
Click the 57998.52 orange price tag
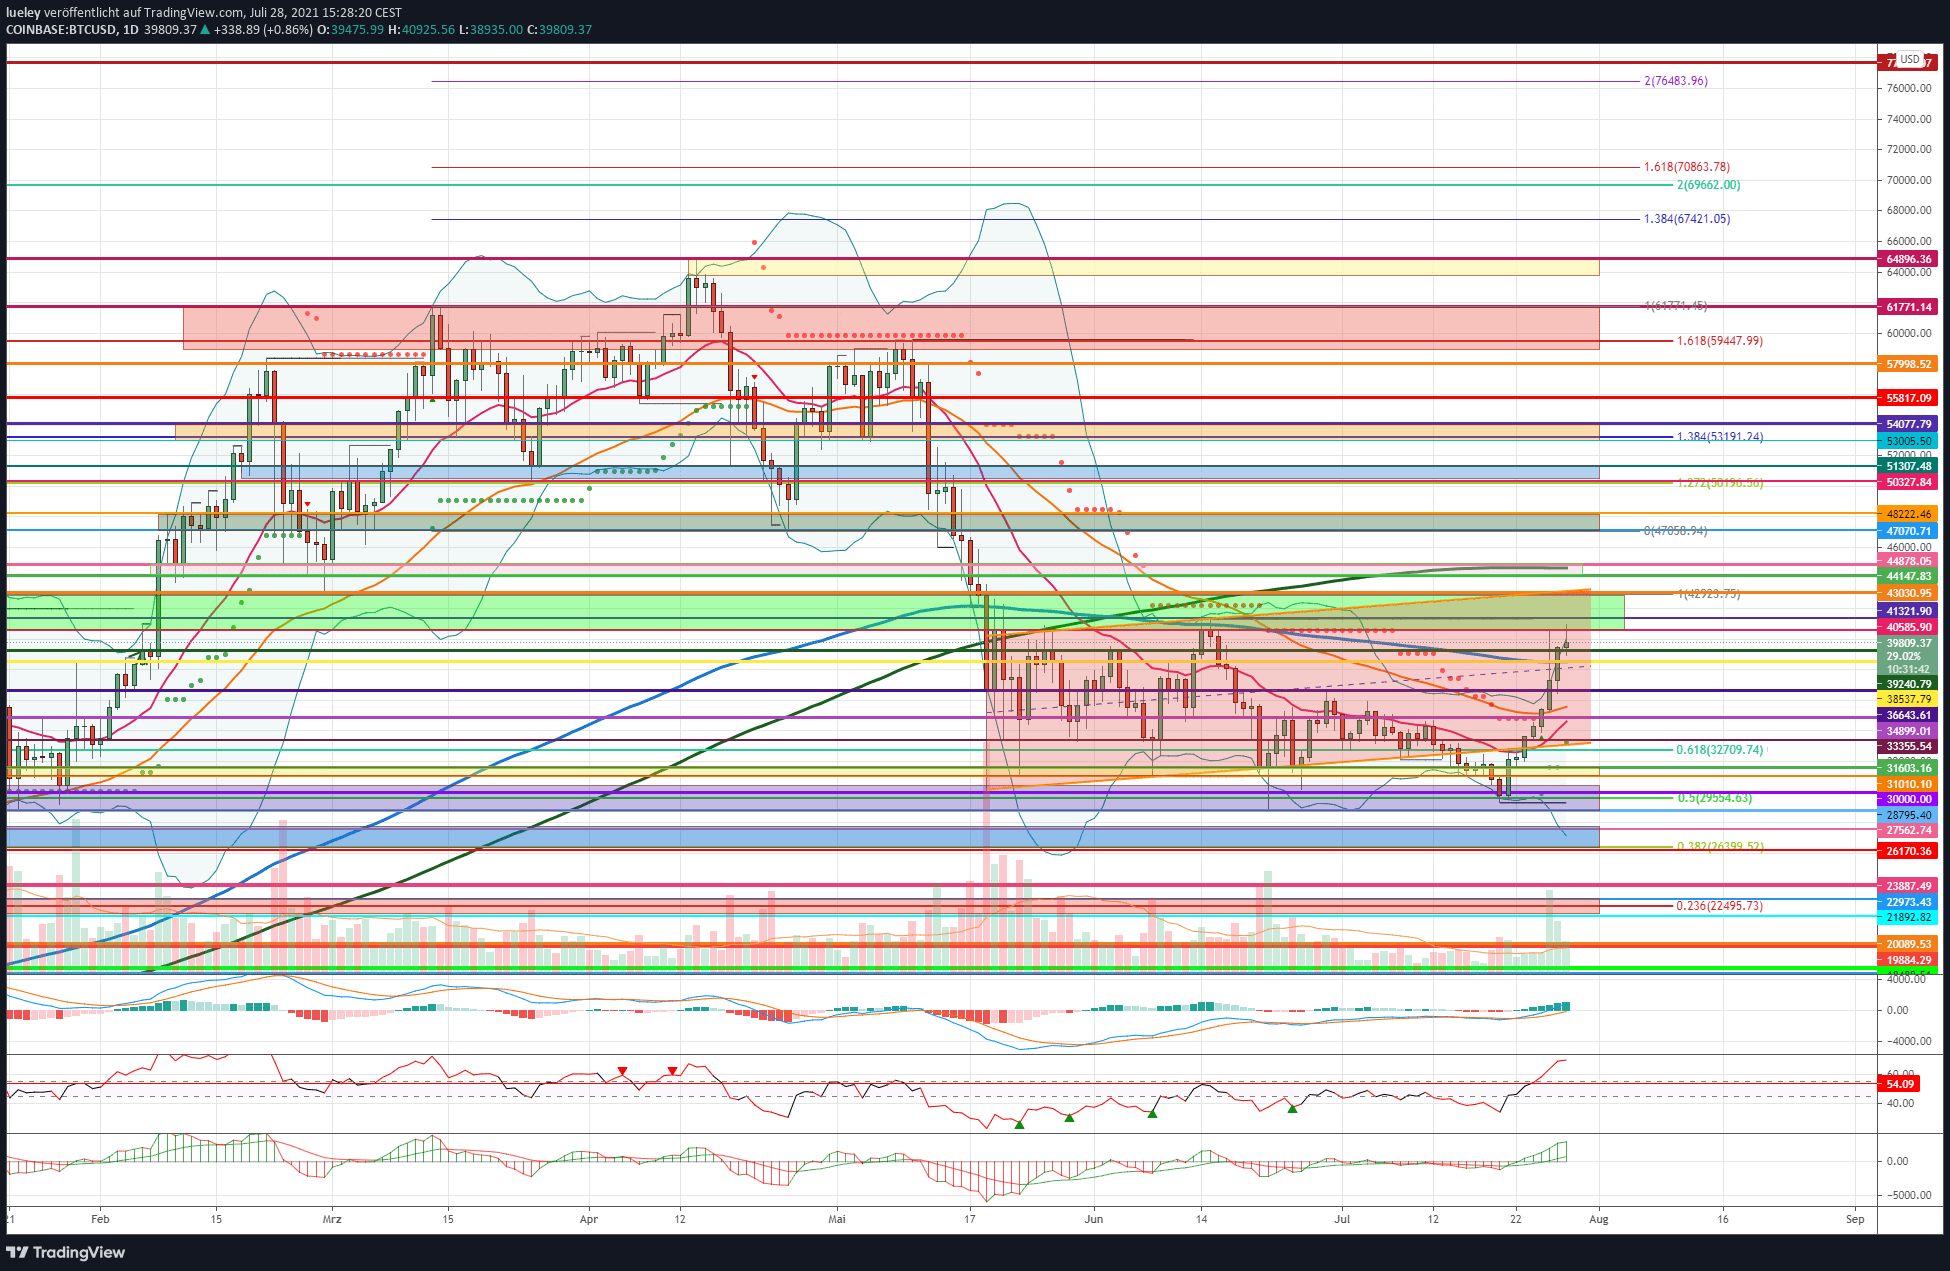pyautogui.click(x=1908, y=364)
